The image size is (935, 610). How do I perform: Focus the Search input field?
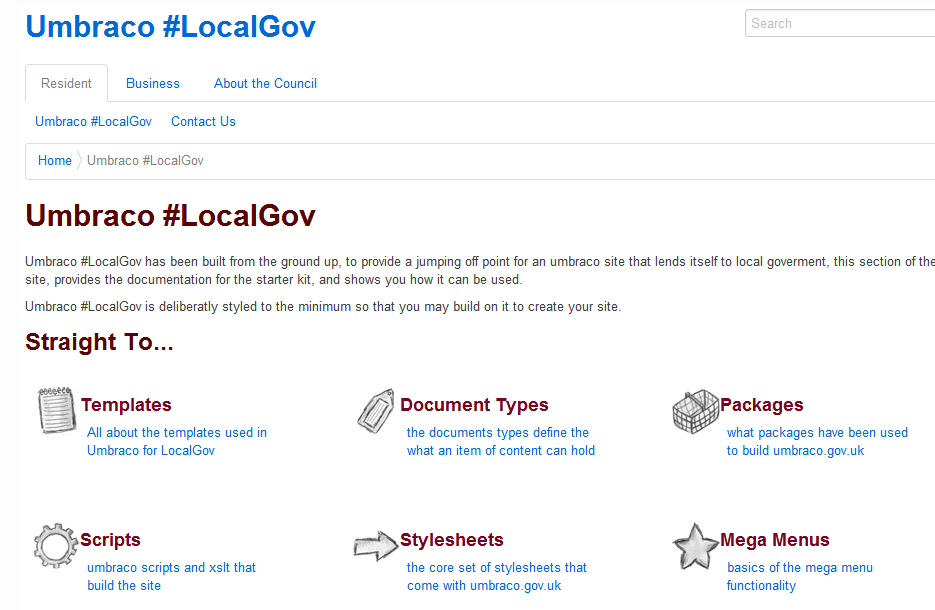[x=840, y=24]
